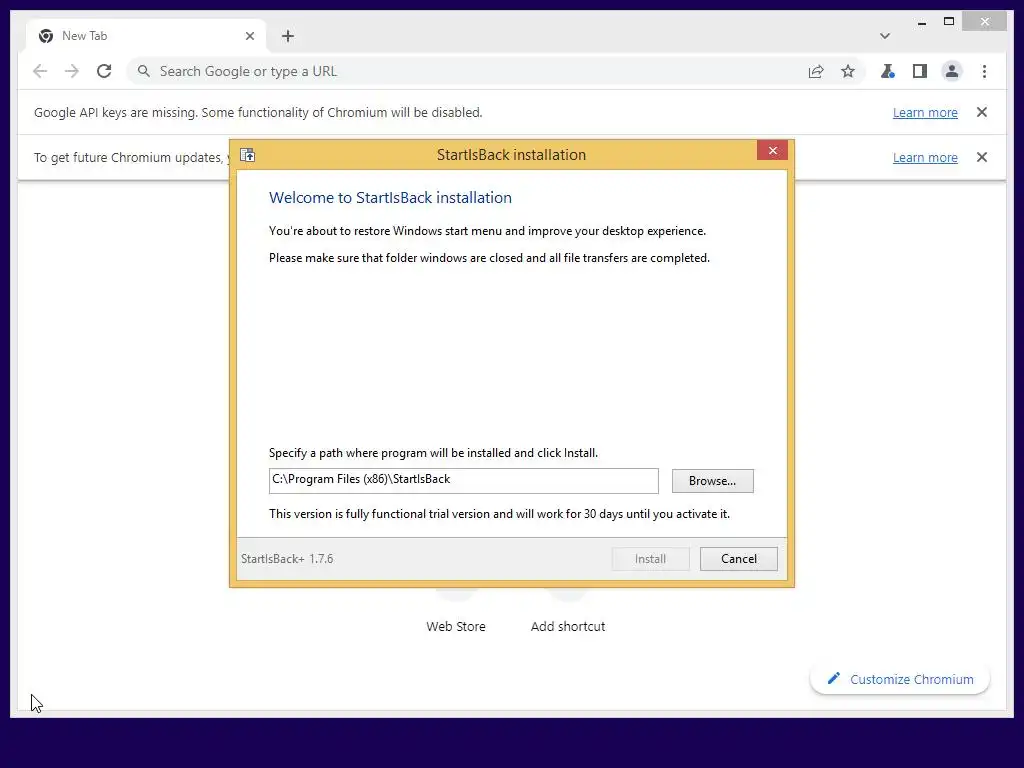This screenshot has width=1024, height=768.
Task: Click Add shortcut on new tab page
Action: (x=568, y=626)
